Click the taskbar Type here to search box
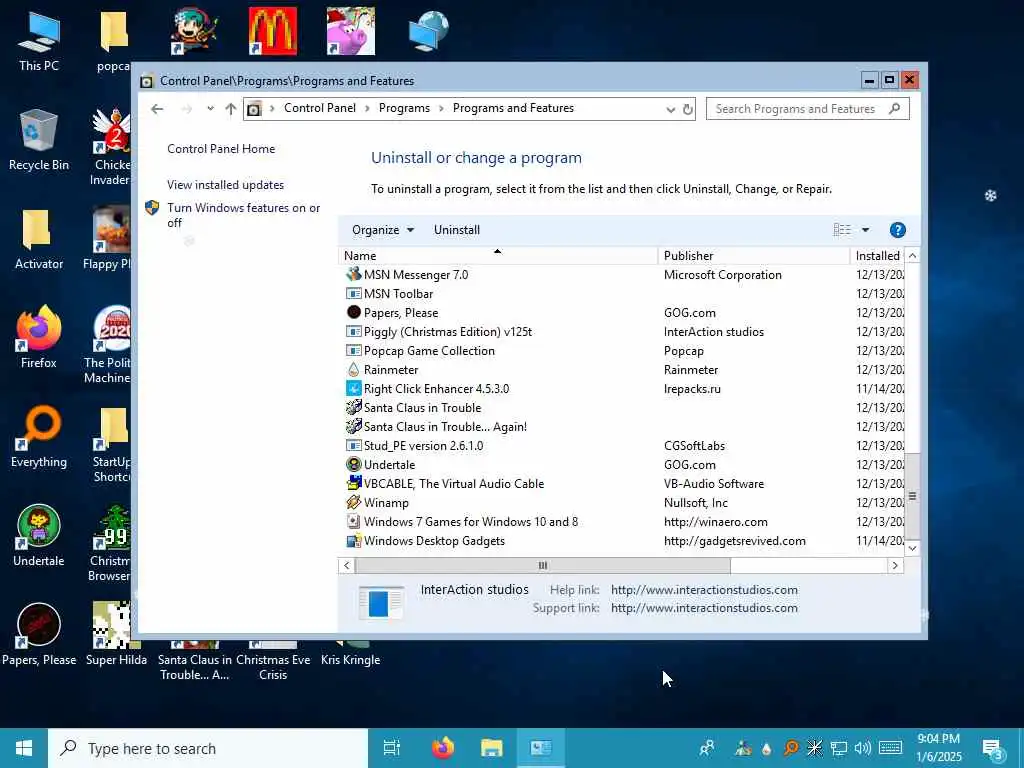Image resolution: width=1024 pixels, height=768 pixels. pos(208,748)
